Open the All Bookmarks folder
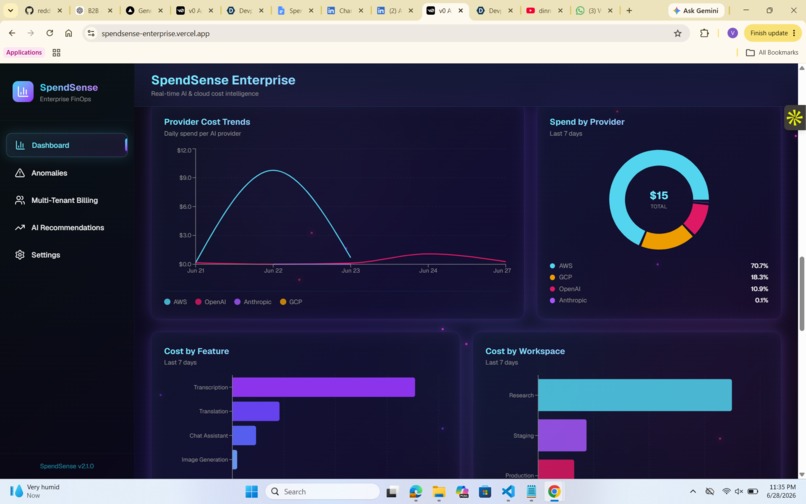The width and height of the screenshot is (806, 504). (x=772, y=52)
